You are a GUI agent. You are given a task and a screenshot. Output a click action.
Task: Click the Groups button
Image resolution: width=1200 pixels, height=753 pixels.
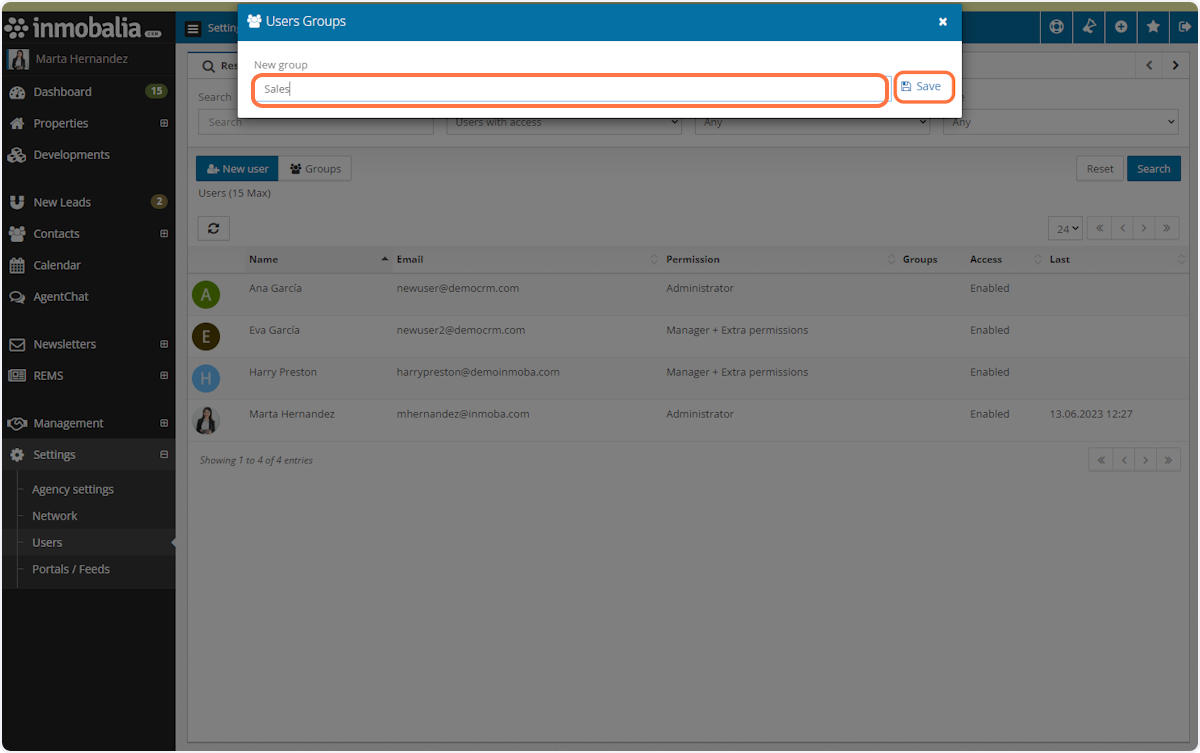(x=315, y=169)
